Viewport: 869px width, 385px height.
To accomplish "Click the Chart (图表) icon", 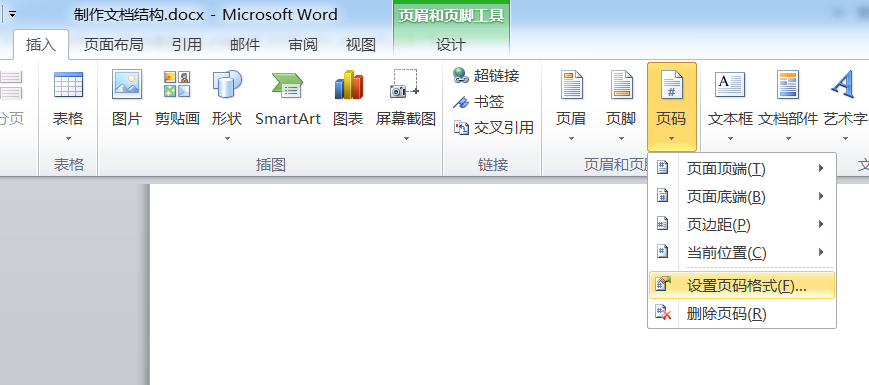I will coord(348,85).
